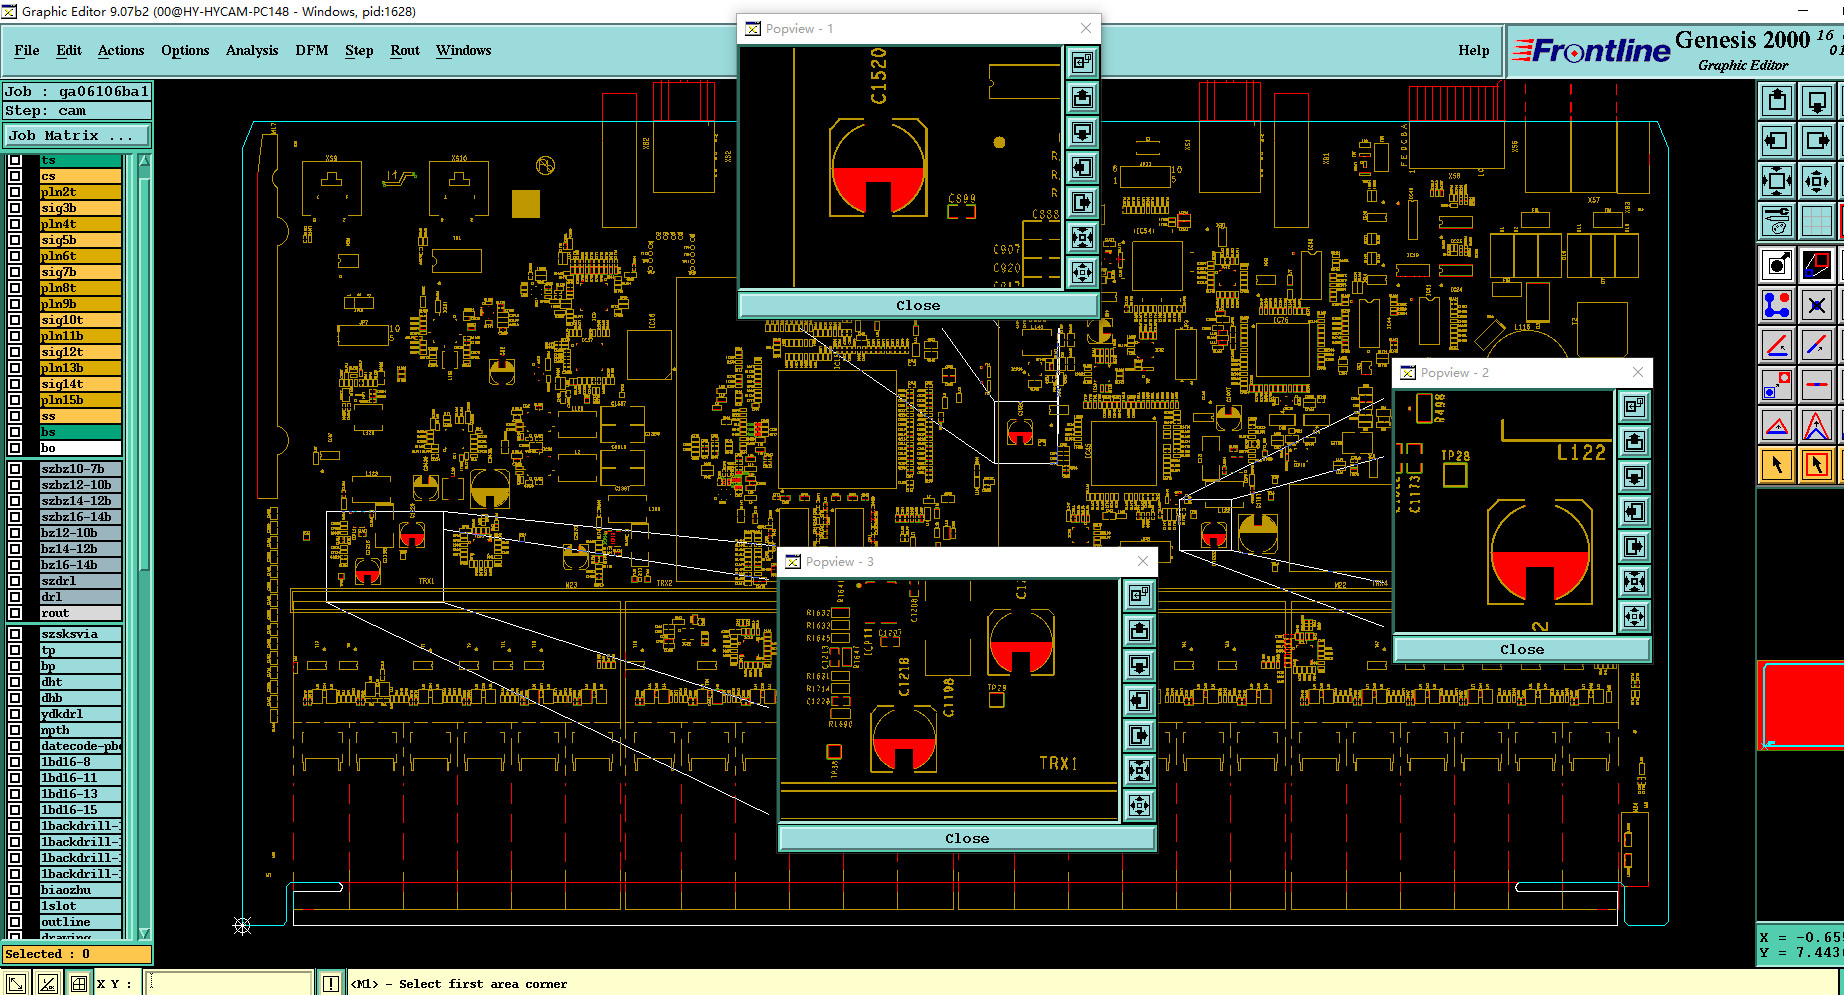The height and width of the screenshot is (995, 1844).
Task: Open the Options menu
Action: coord(185,50)
